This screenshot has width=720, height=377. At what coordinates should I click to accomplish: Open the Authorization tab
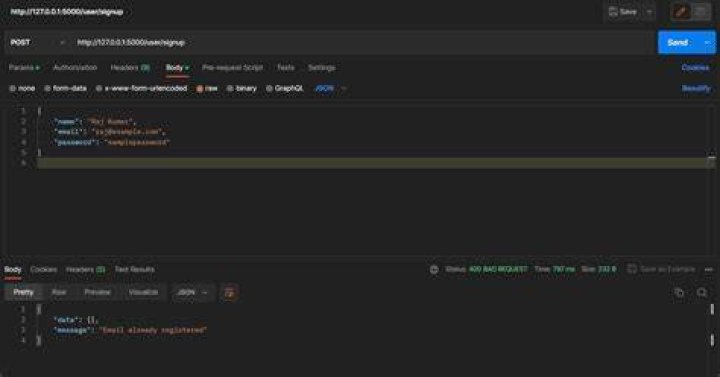coord(75,68)
